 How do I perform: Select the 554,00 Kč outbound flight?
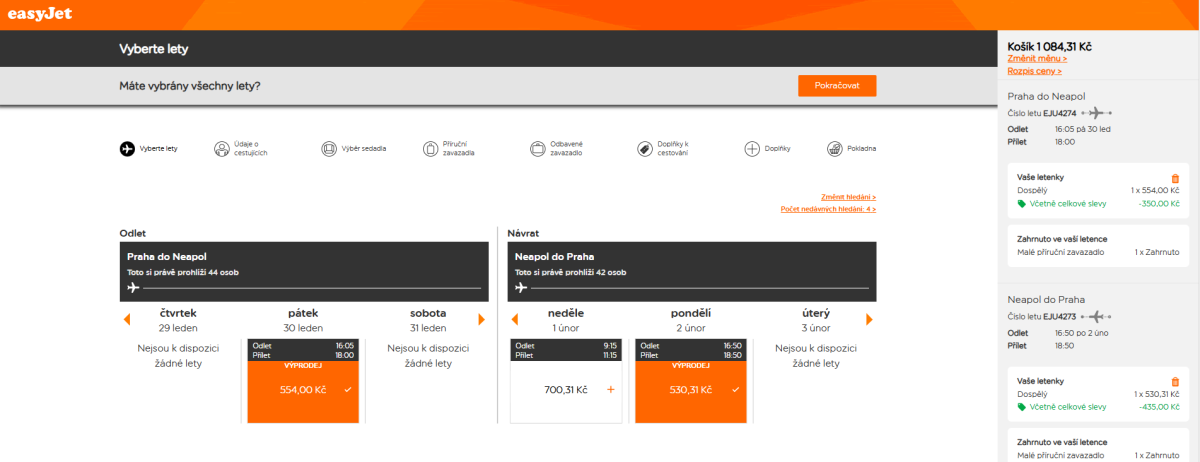pos(303,389)
